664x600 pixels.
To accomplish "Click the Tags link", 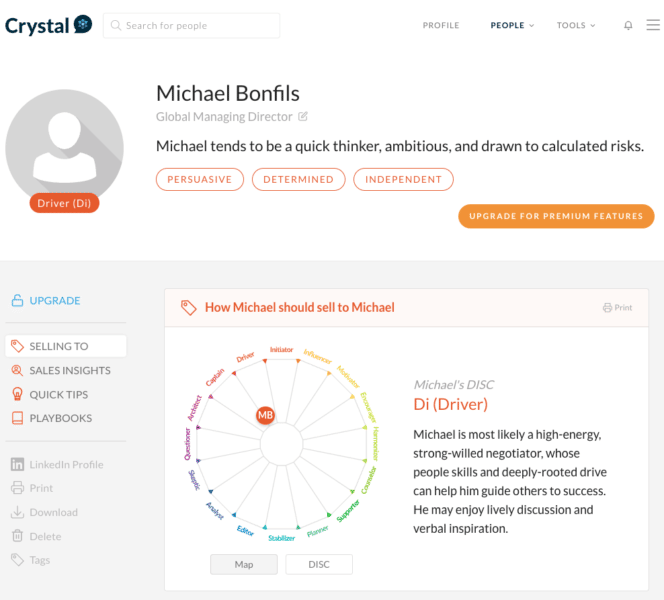I will [40, 560].
